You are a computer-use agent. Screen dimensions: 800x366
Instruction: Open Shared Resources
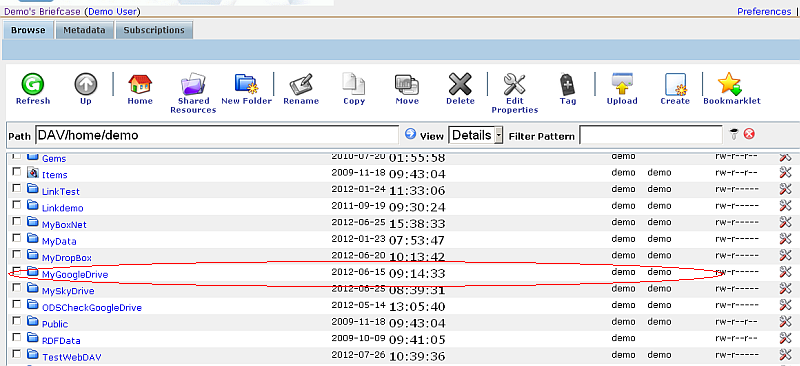(193, 84)
